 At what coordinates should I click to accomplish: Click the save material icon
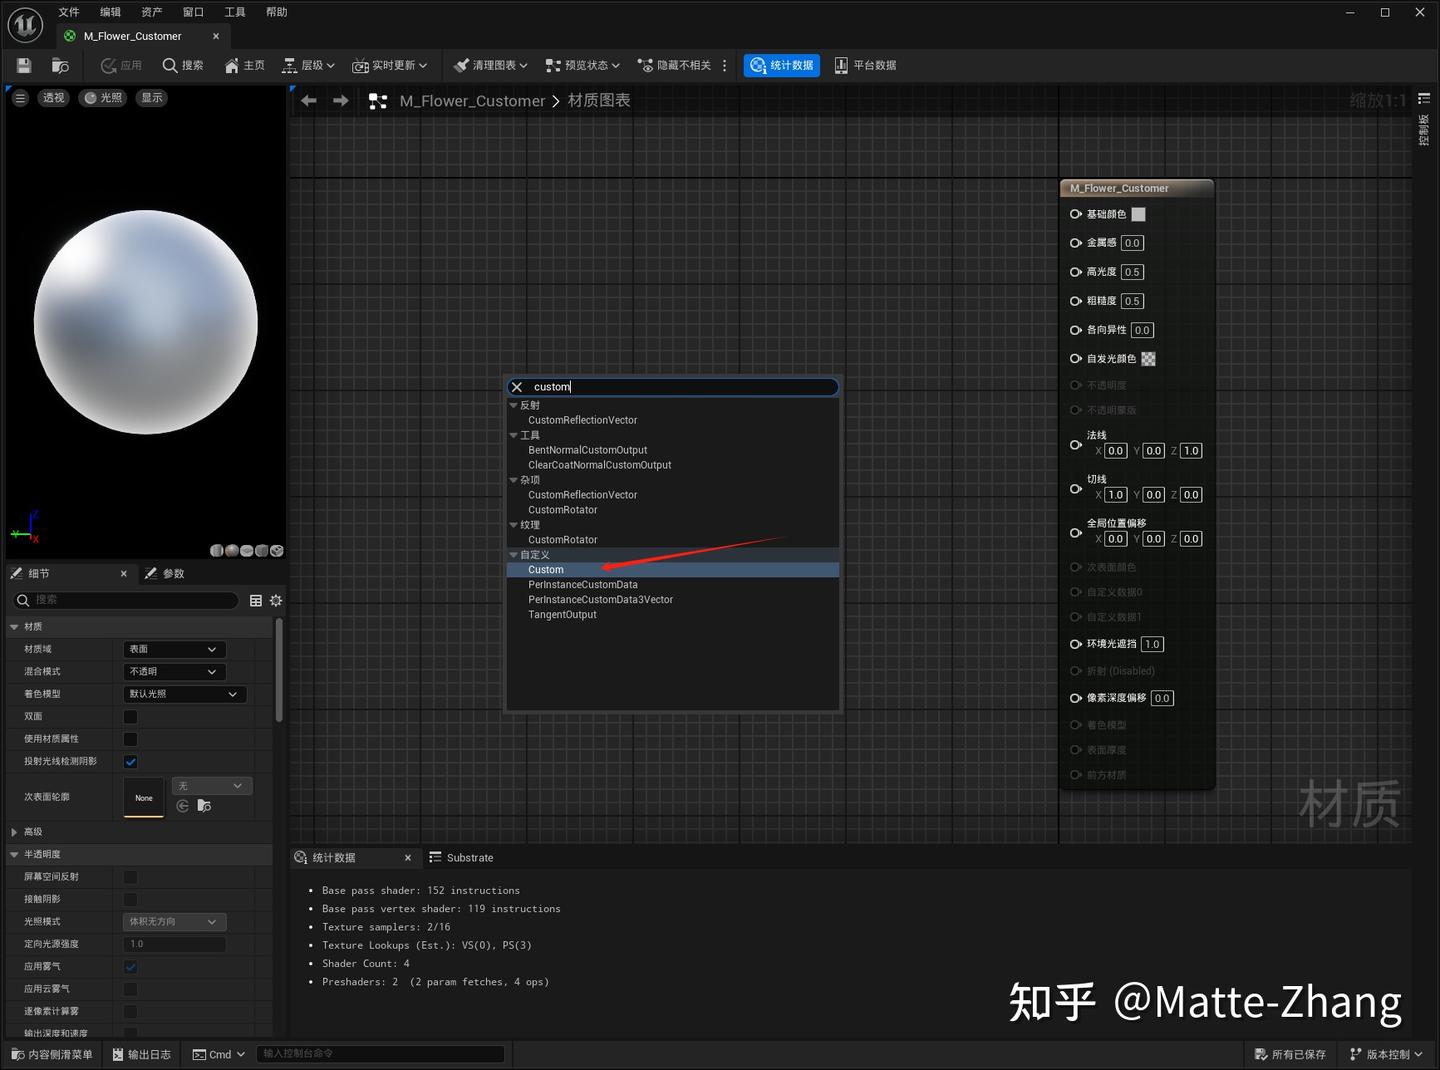(22, 64)
